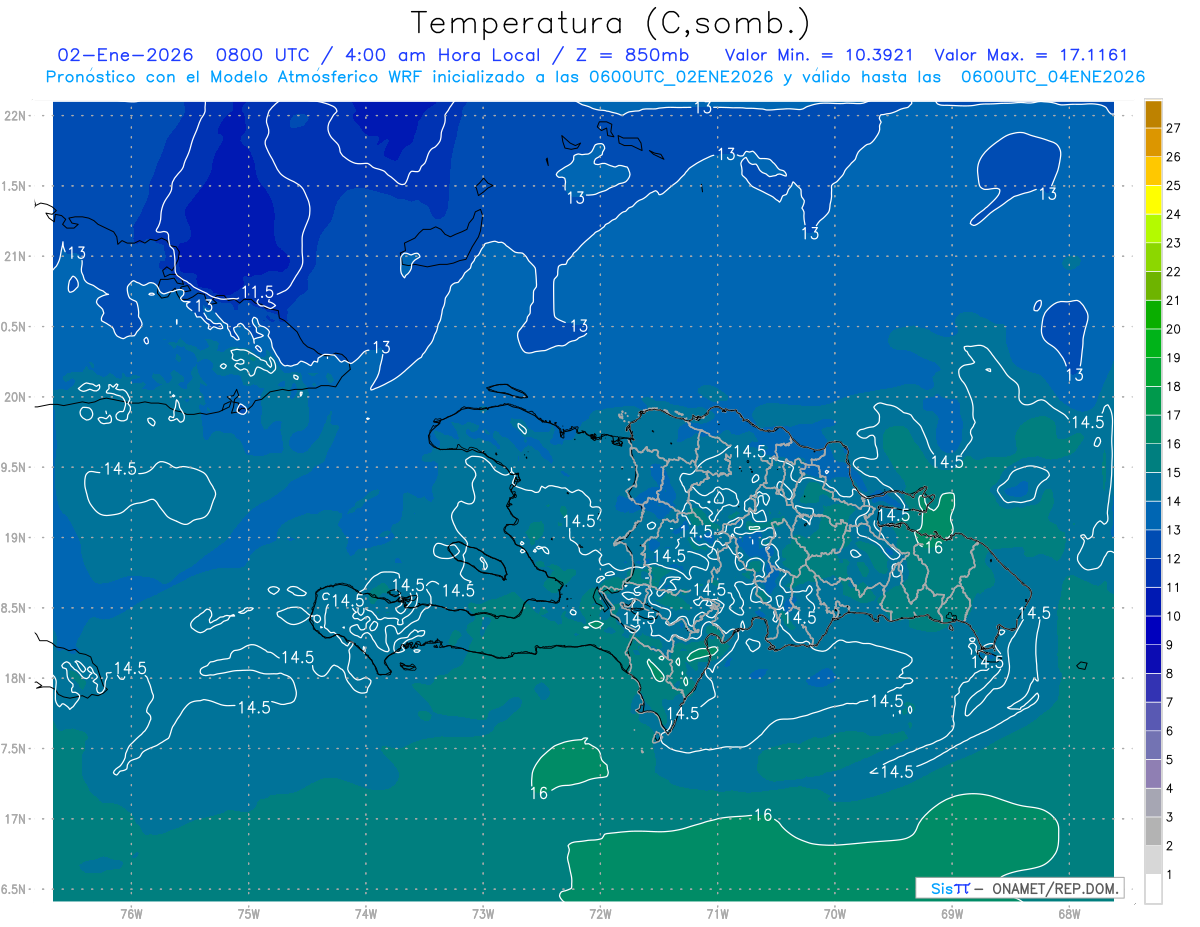Click the '8' color scale label
Viewport: 1200px width, 927px height.
pos(1170,674)
